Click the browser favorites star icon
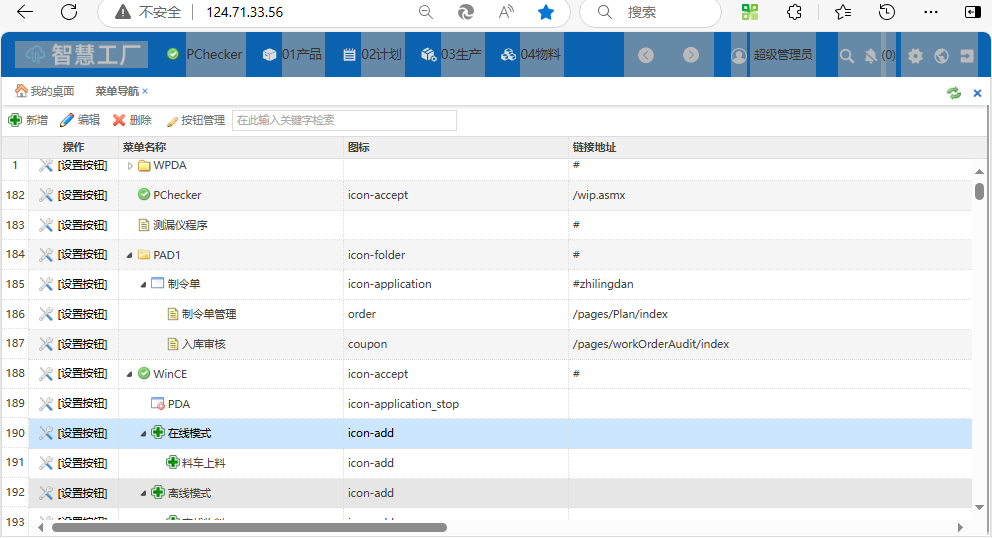The image size is (992, 538). pos(545,12)
